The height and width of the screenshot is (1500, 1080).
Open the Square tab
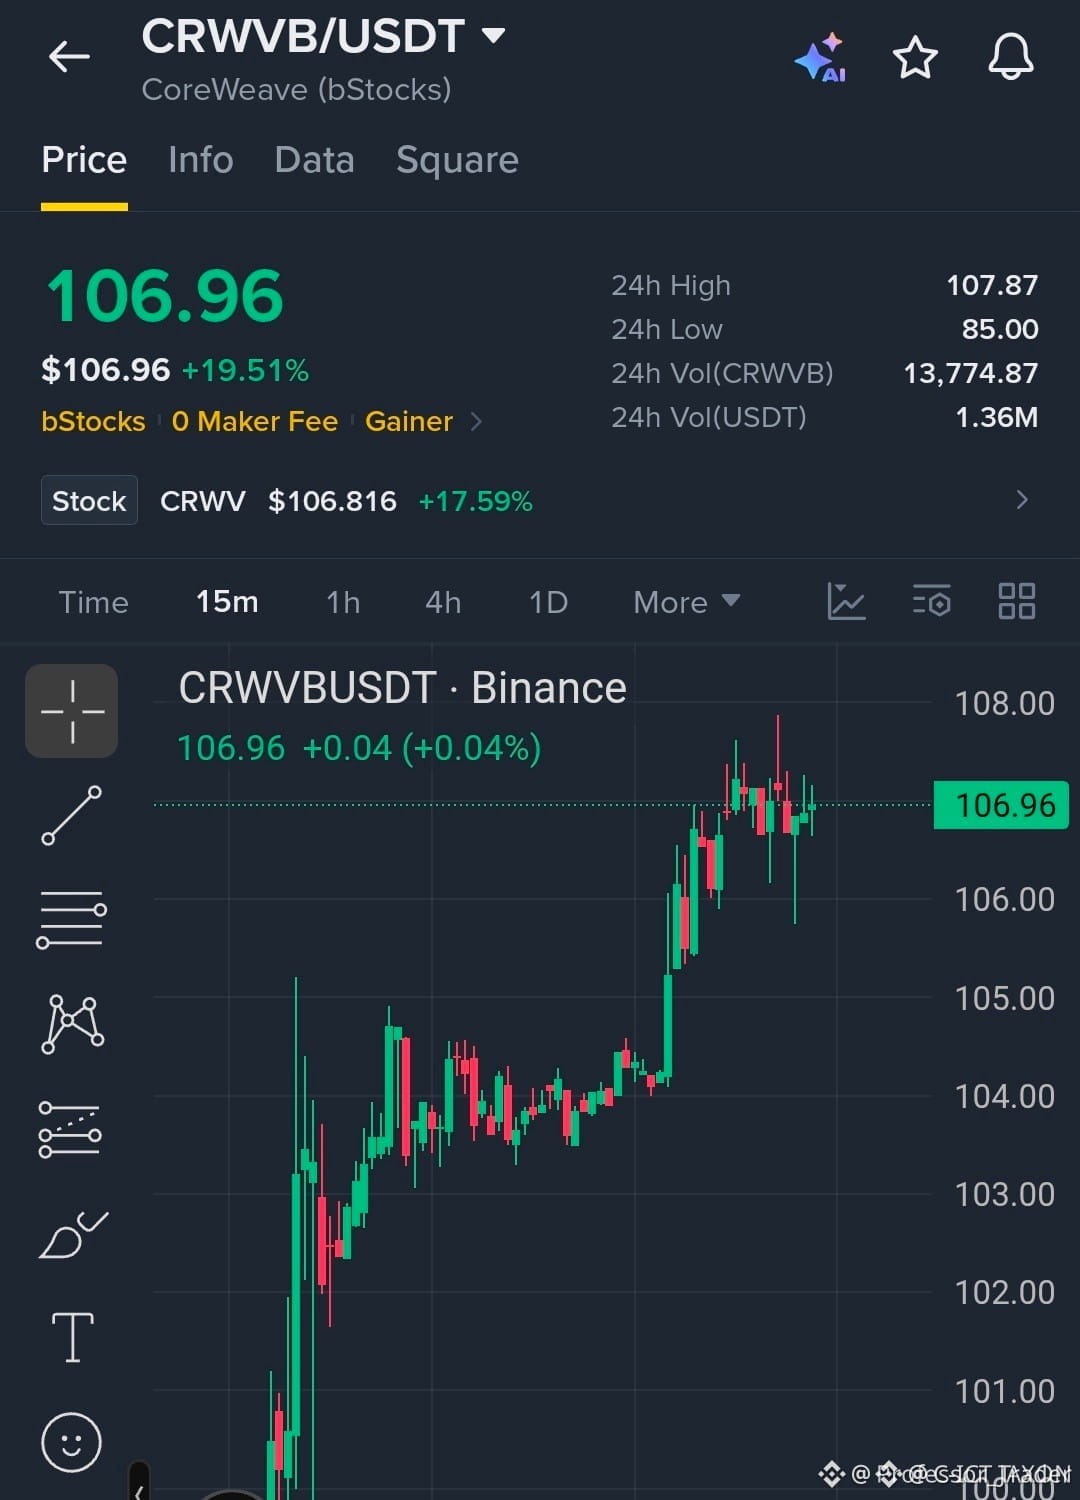point(457,160)
